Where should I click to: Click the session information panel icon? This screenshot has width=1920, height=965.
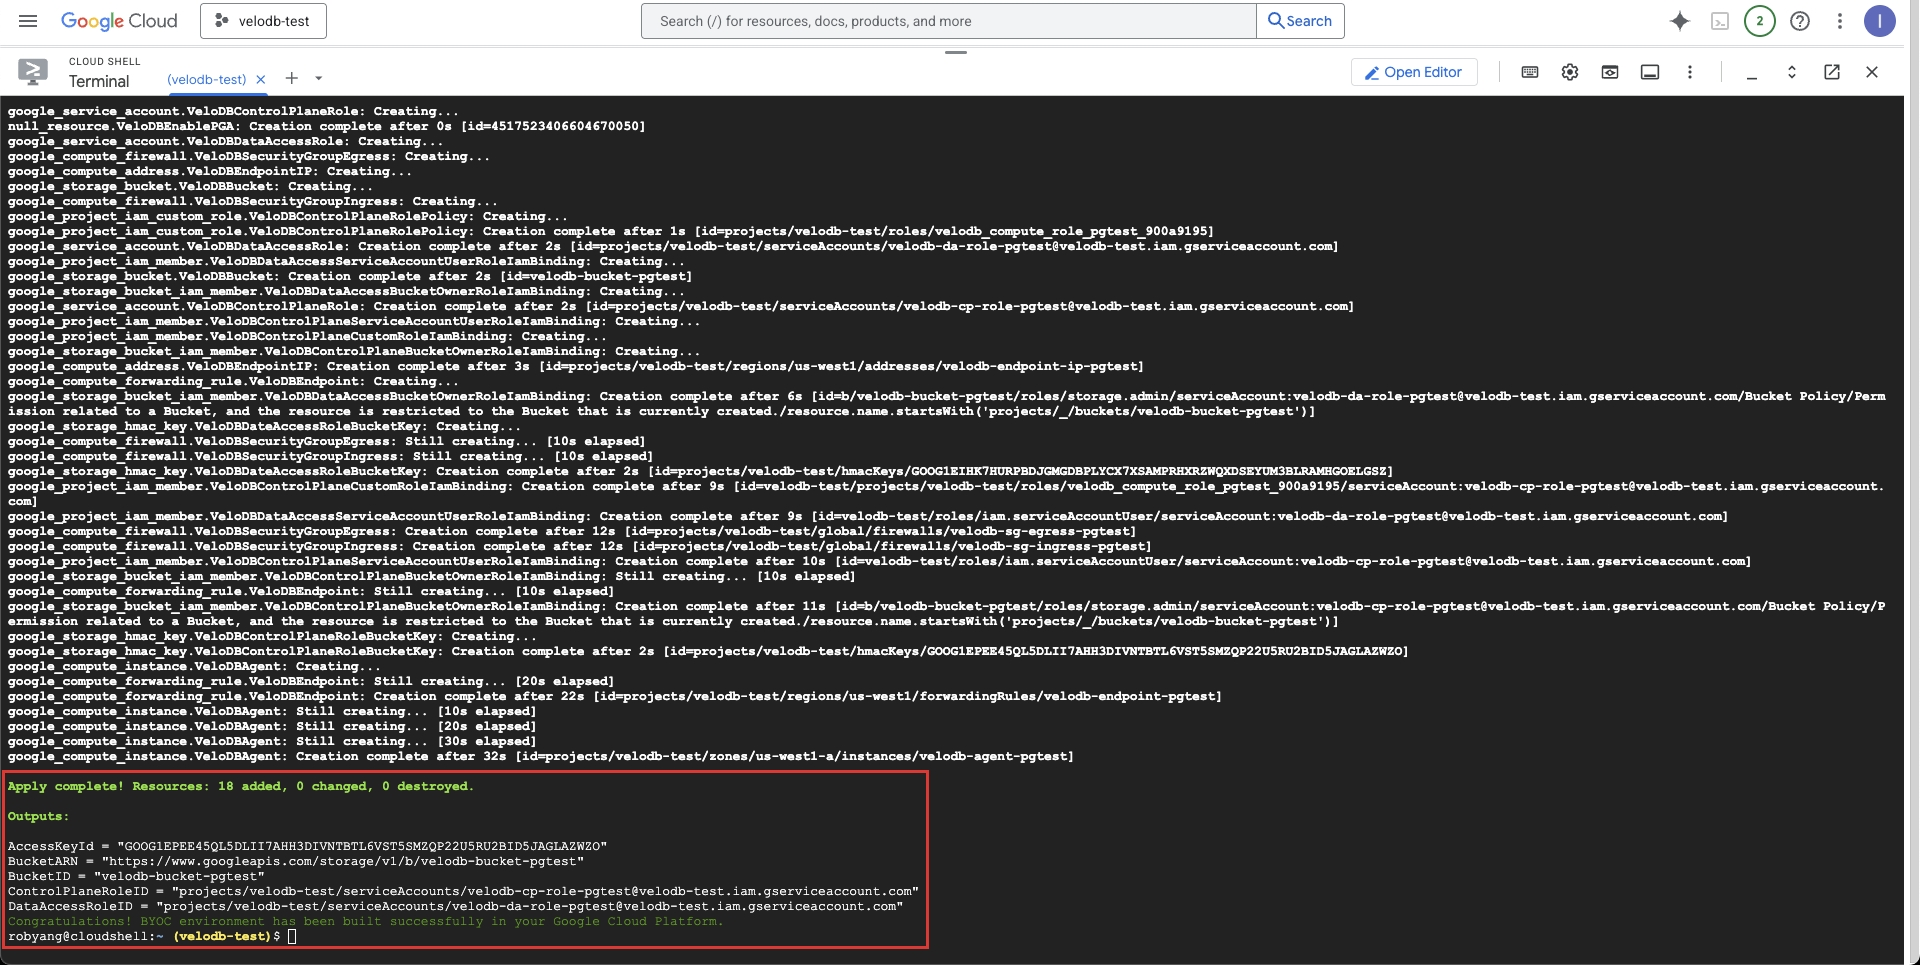1650,72
